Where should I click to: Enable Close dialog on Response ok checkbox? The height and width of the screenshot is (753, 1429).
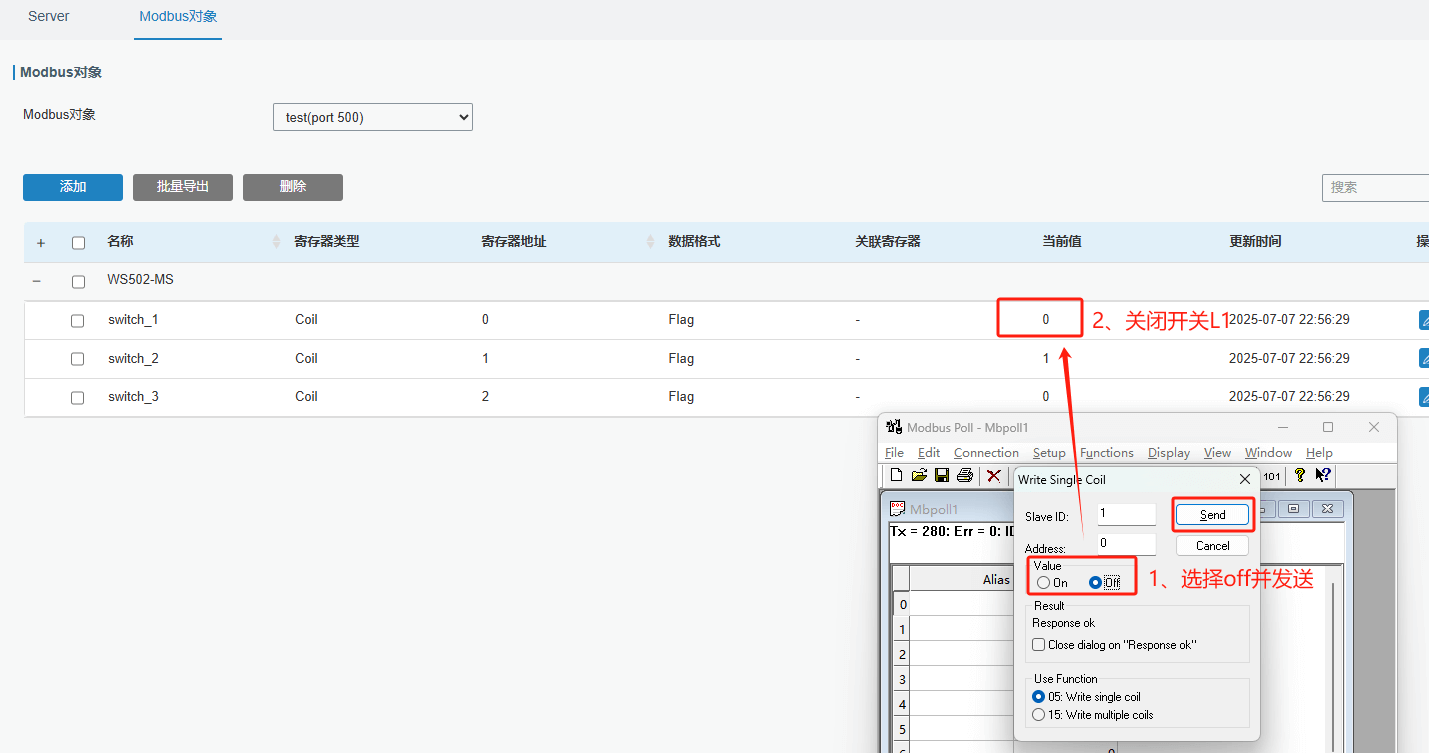[1039, 645]
